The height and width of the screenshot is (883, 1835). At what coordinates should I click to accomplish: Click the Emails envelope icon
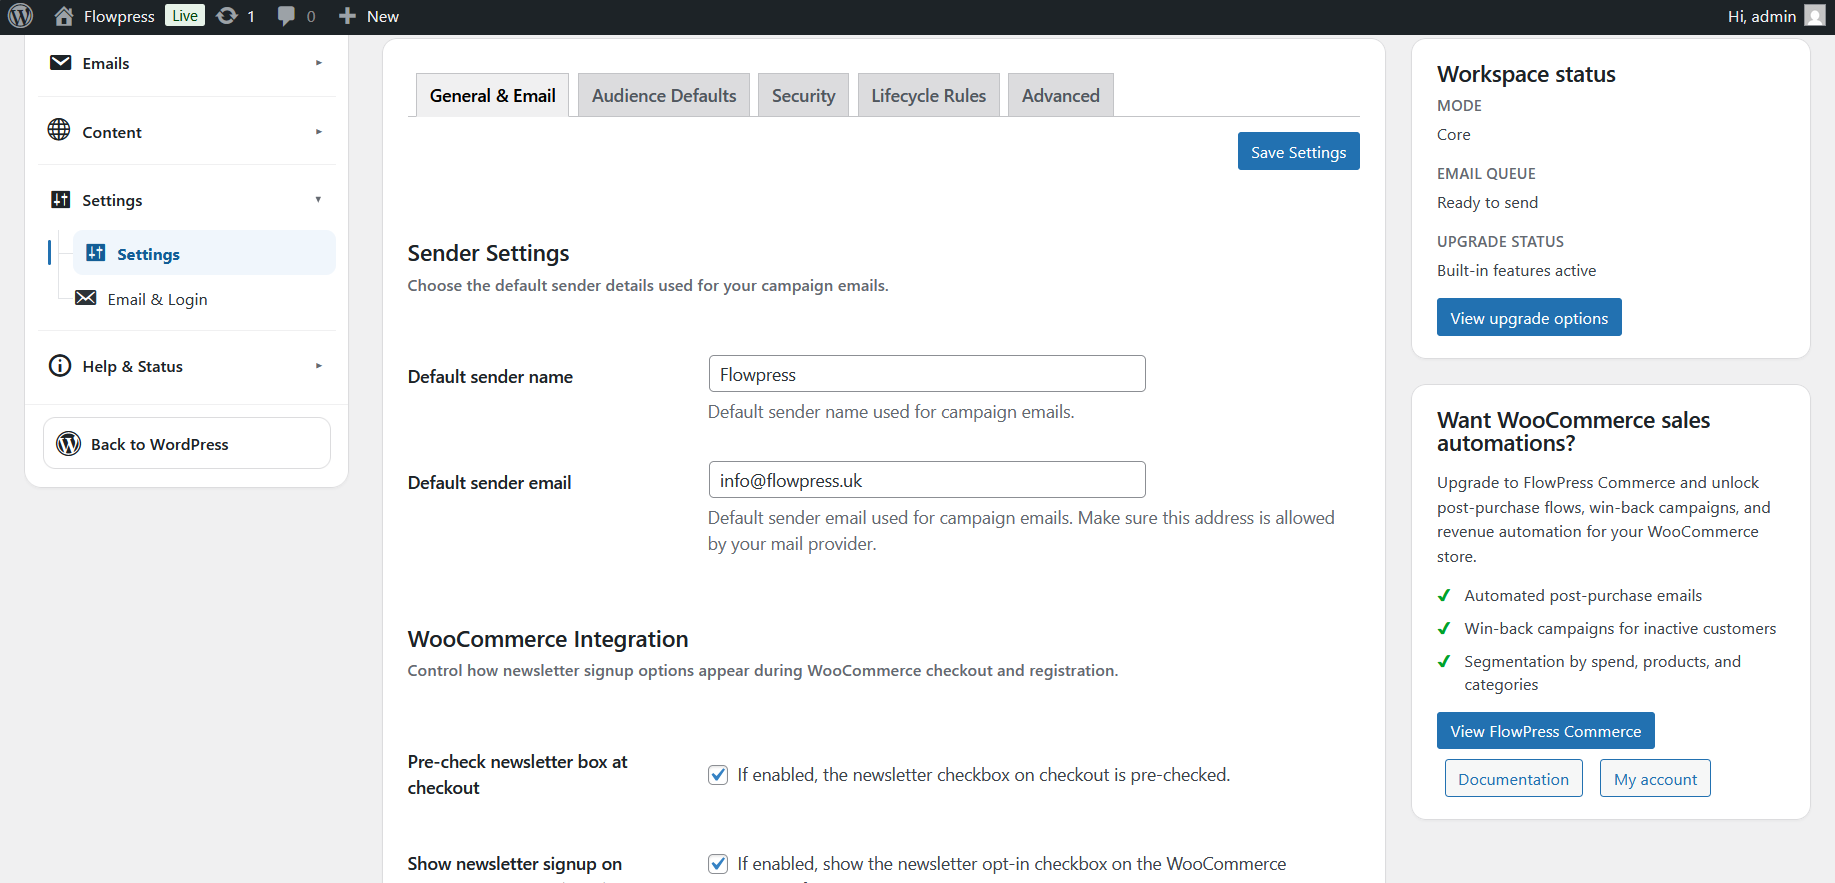point(61,63)
